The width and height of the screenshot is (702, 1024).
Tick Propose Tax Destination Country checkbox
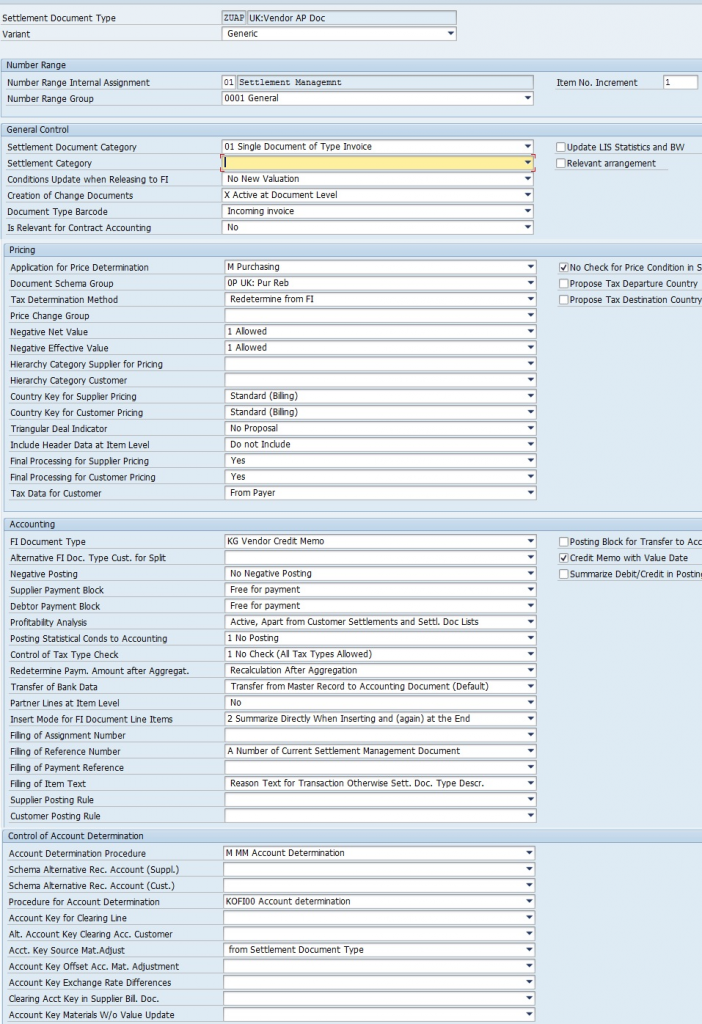click(564, 300)
